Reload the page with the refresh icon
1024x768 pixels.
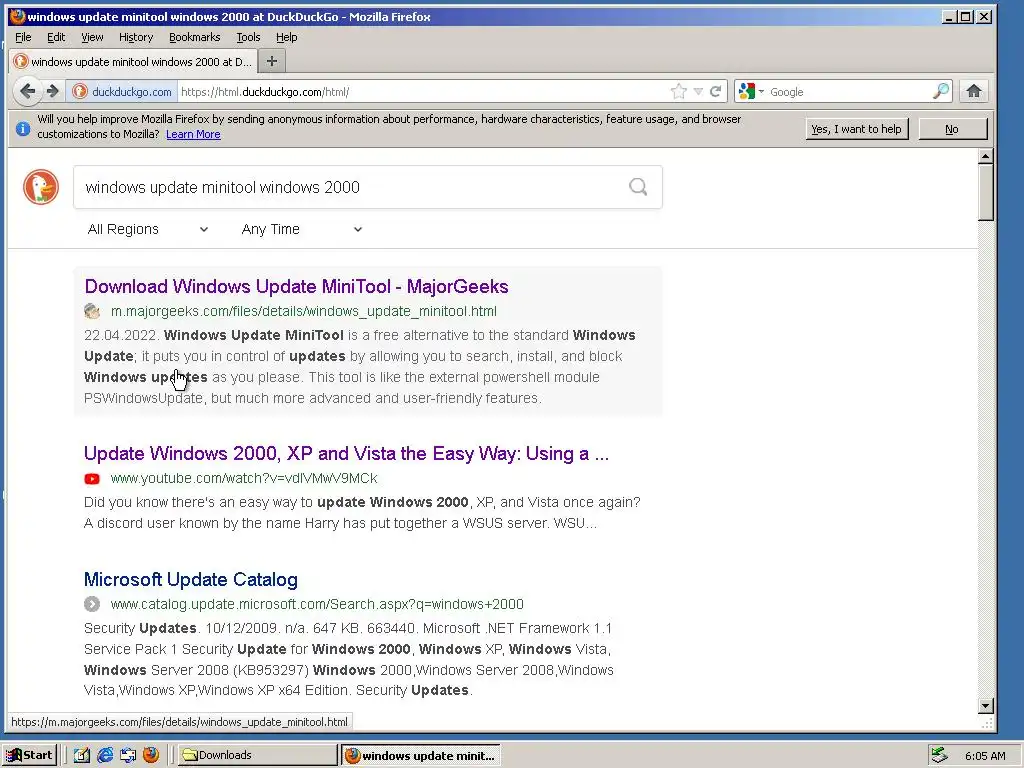[716, 91]
